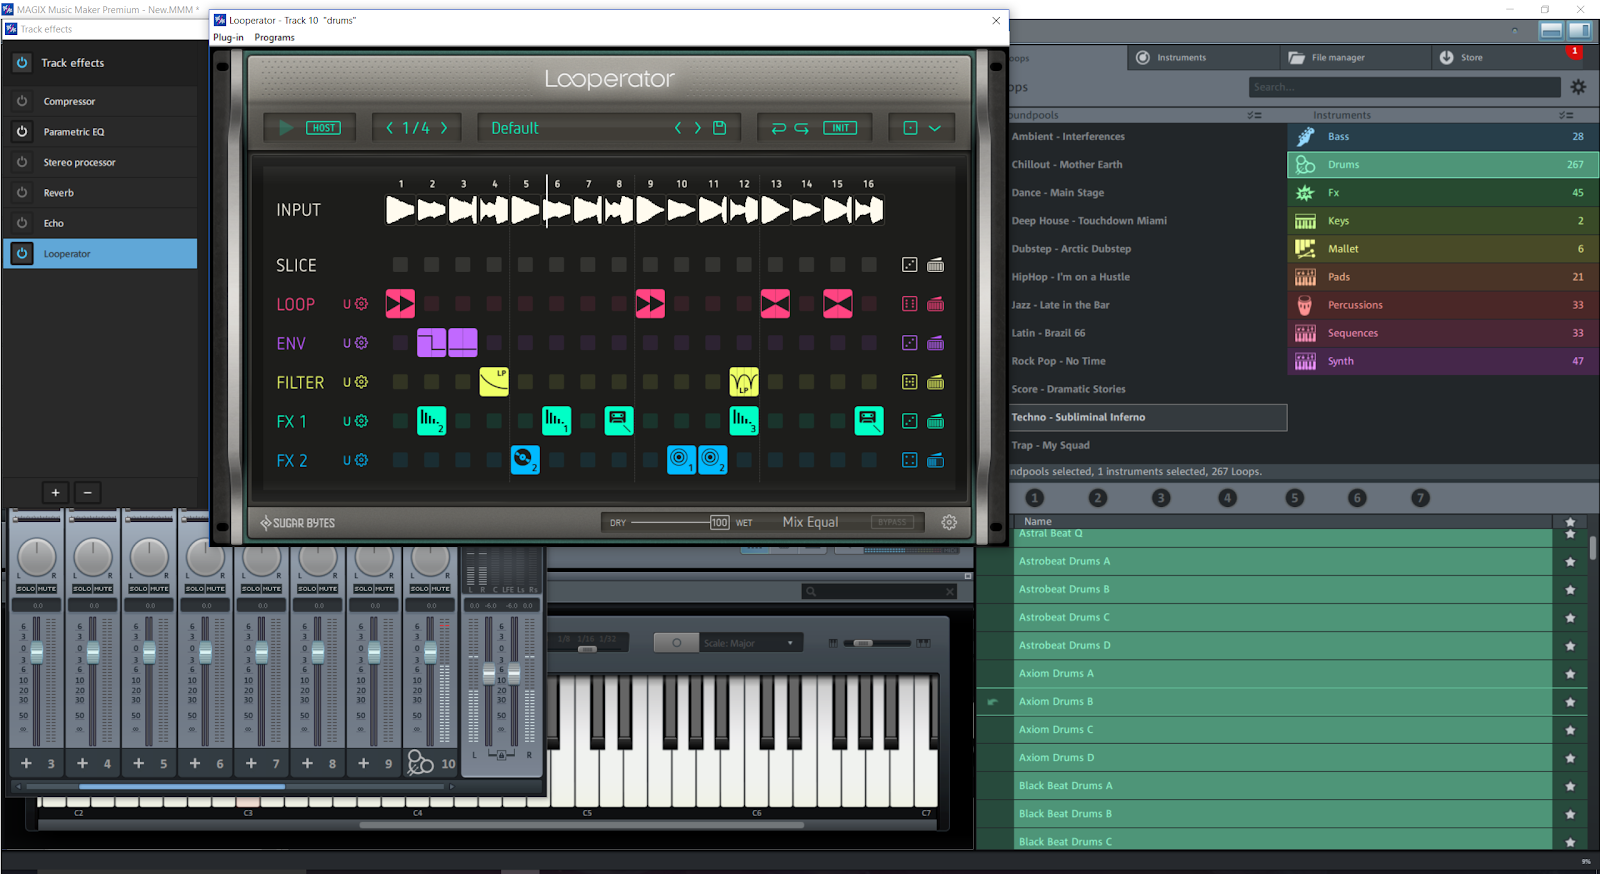Expand the randomize options chevron in Looperator toolbar
Viewport: 1600px width, 874px height.
click(935, 128)
